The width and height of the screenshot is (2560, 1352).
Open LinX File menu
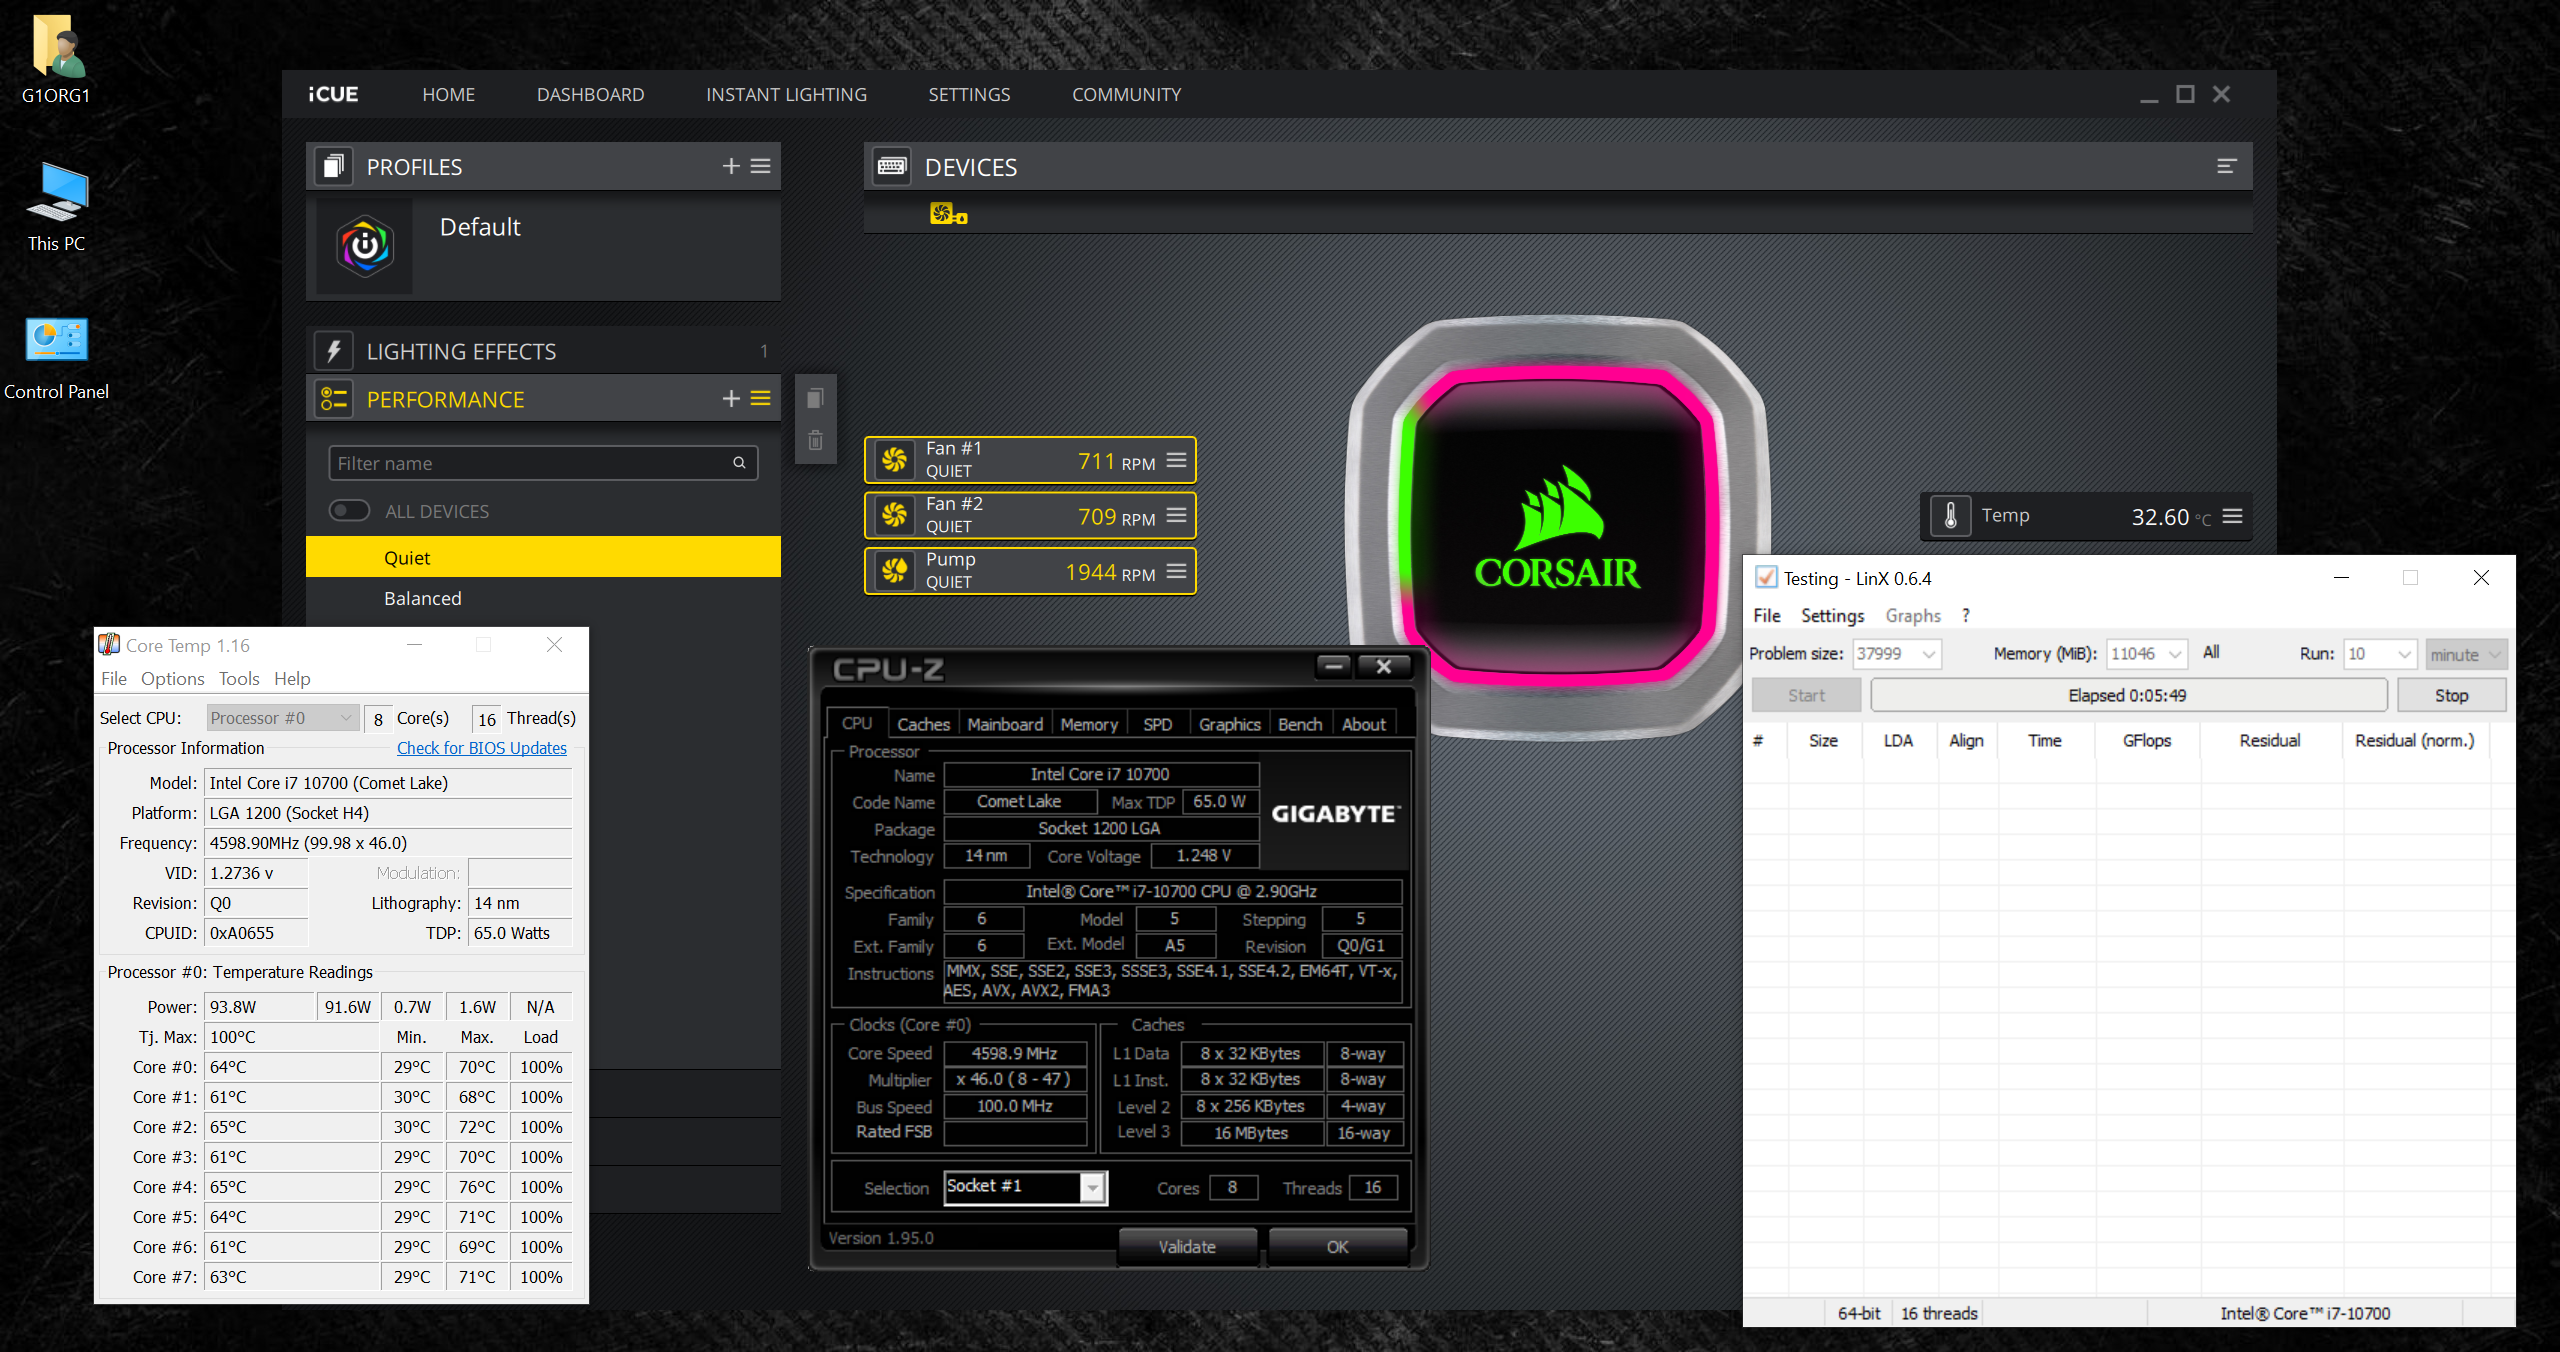[1766, 615]
